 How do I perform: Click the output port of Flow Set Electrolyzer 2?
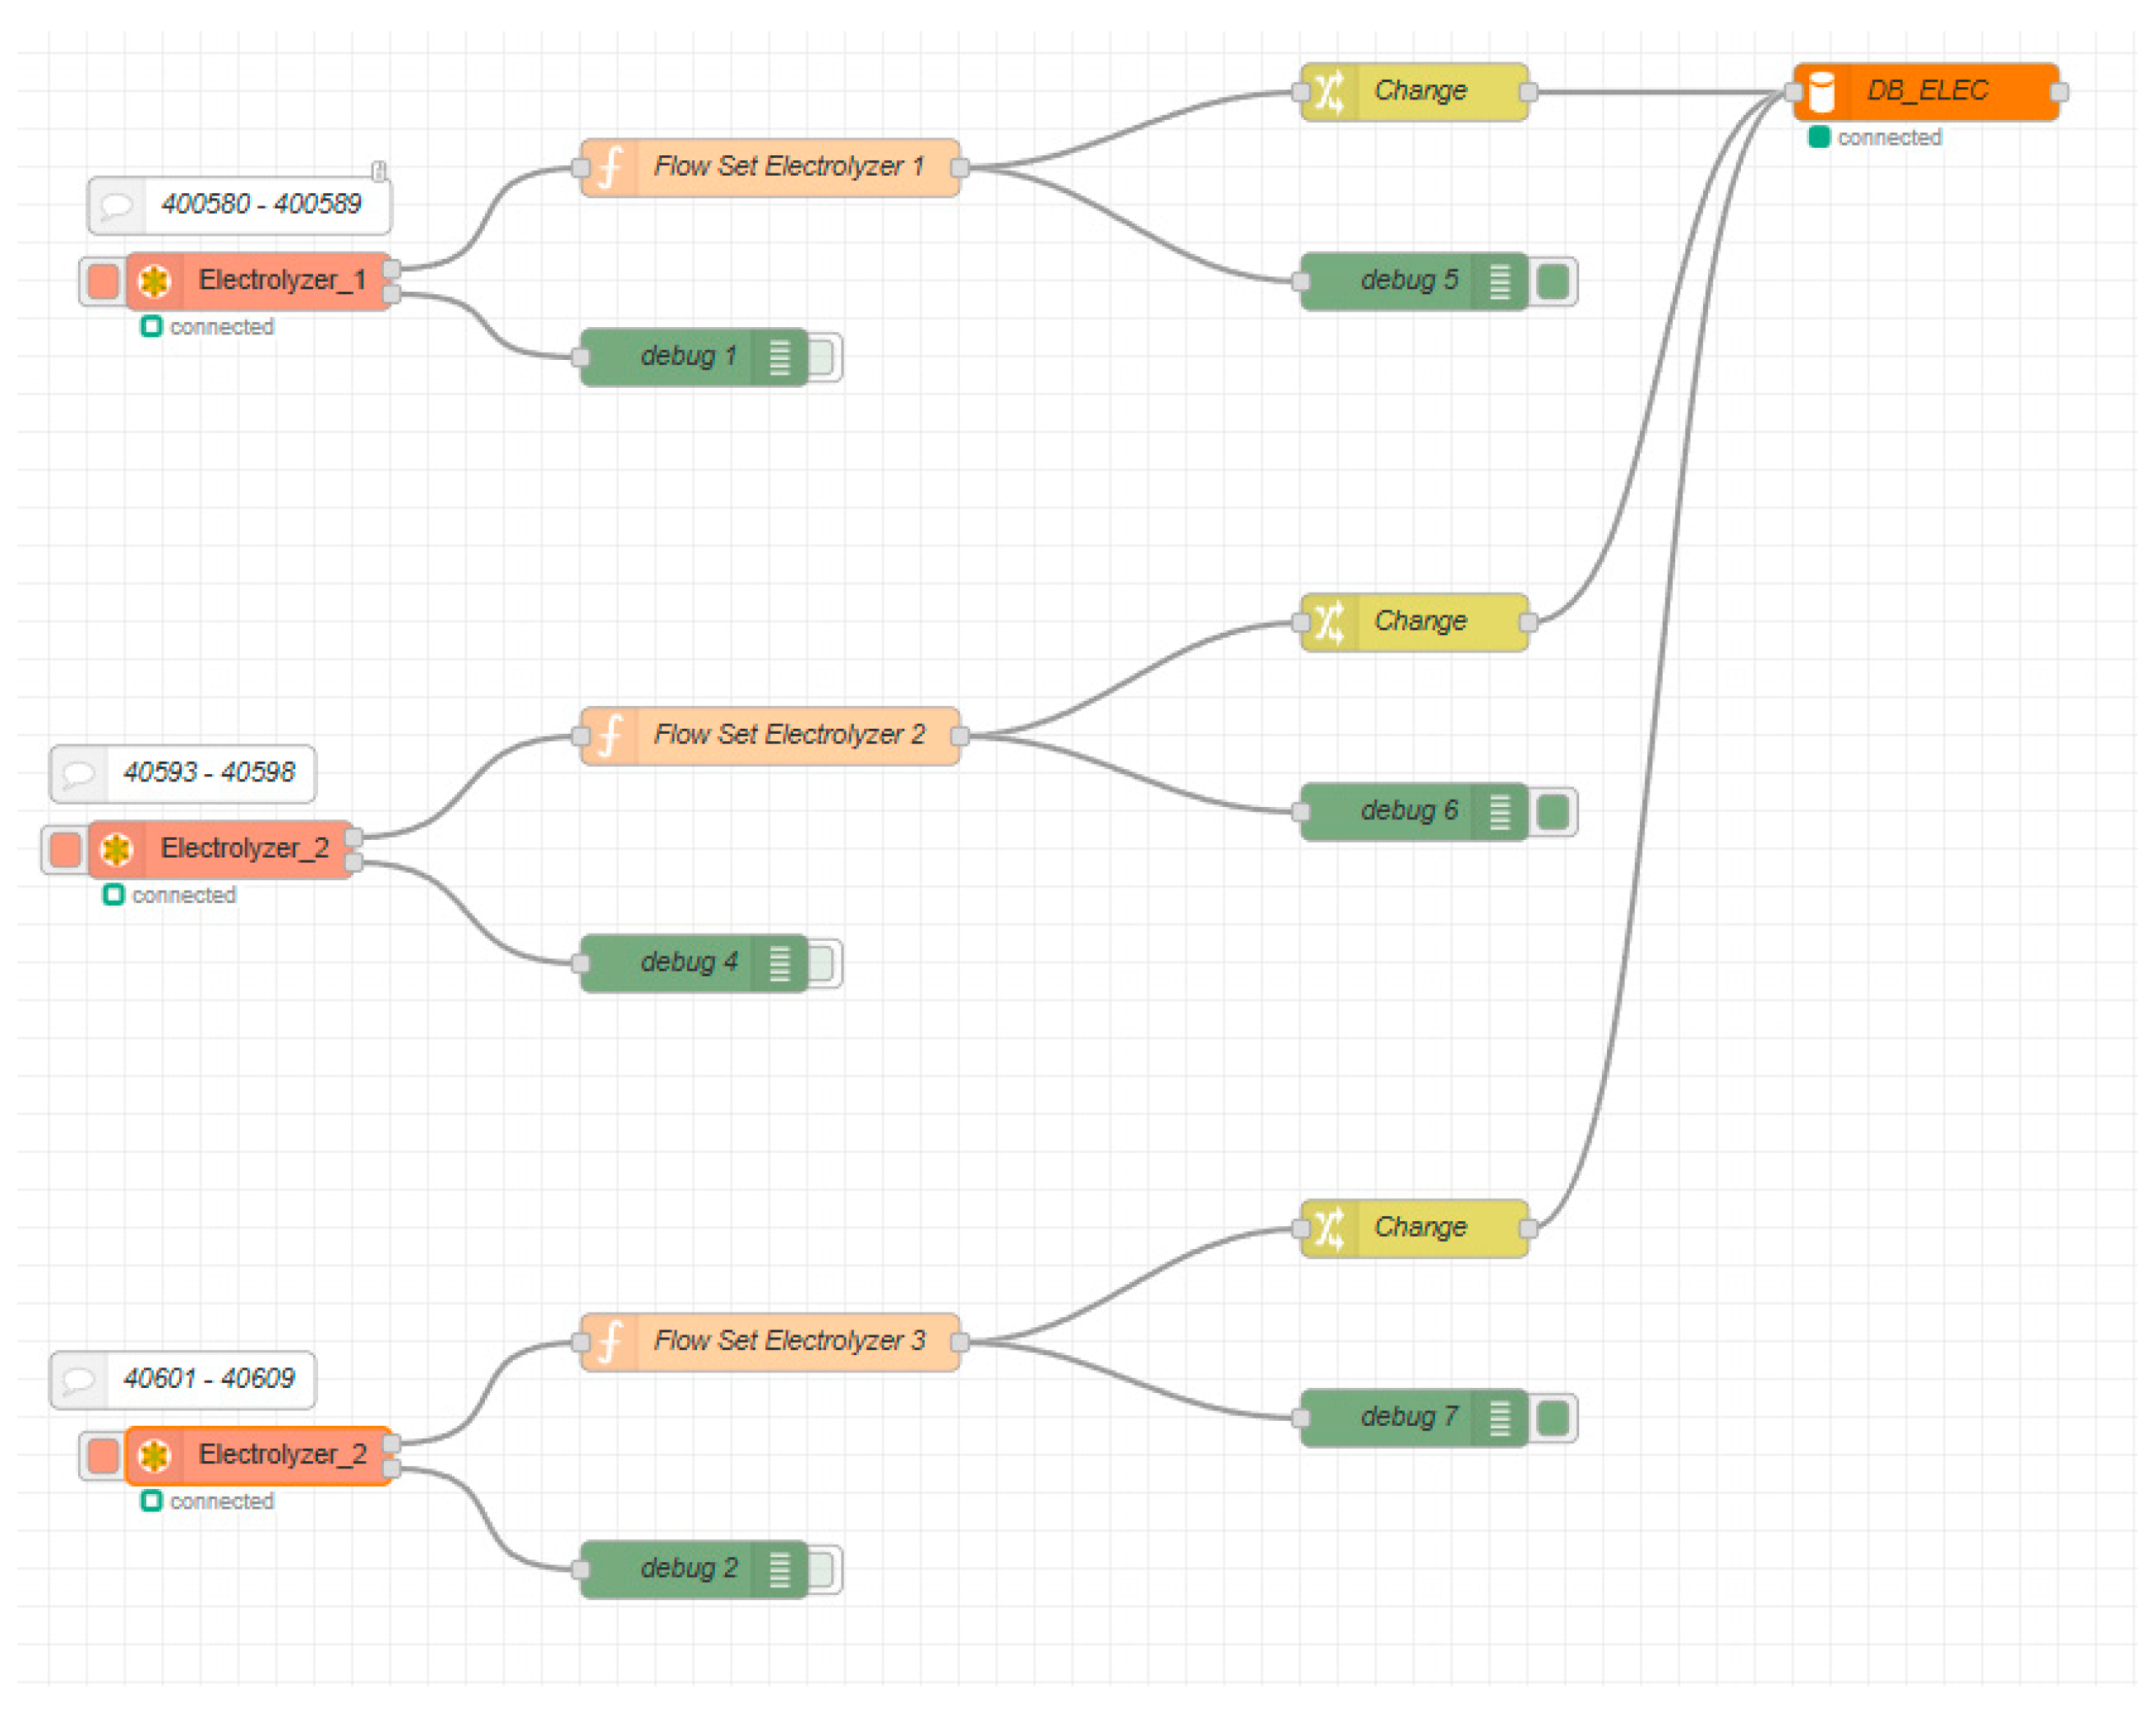pyautogui.click(x=960, y=736)
